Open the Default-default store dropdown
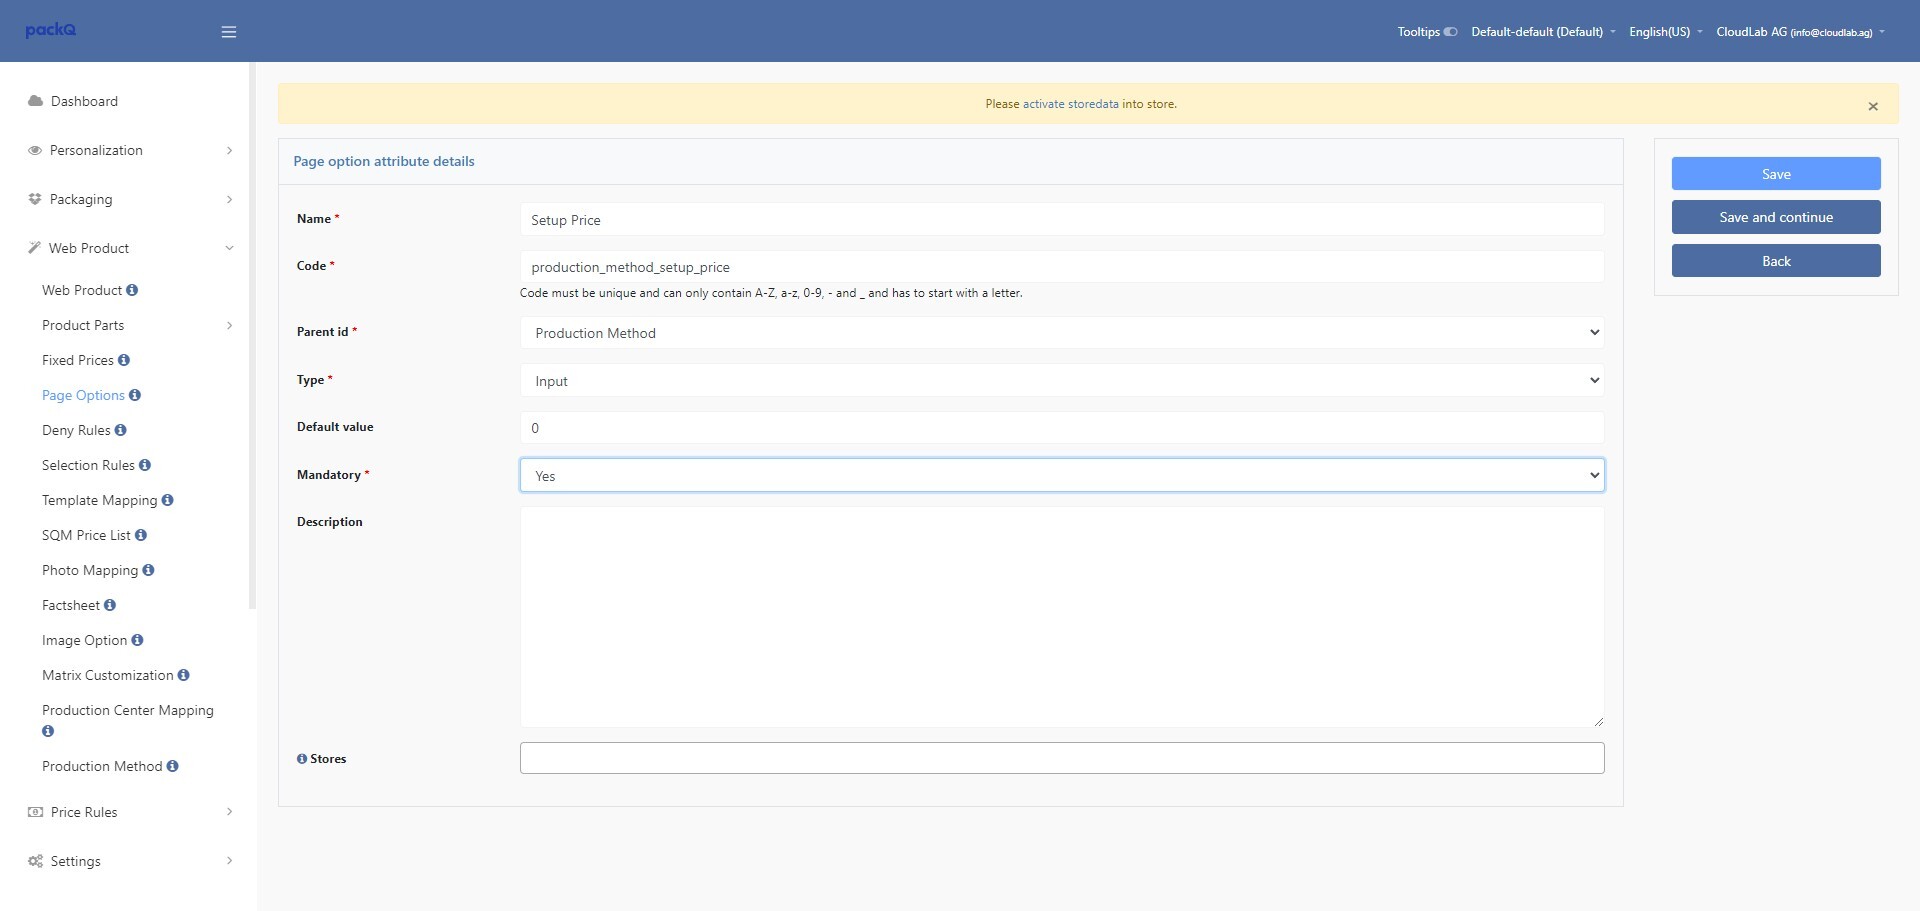The height and width of the screenshot is (911, 1920). tap(1543, 32)
